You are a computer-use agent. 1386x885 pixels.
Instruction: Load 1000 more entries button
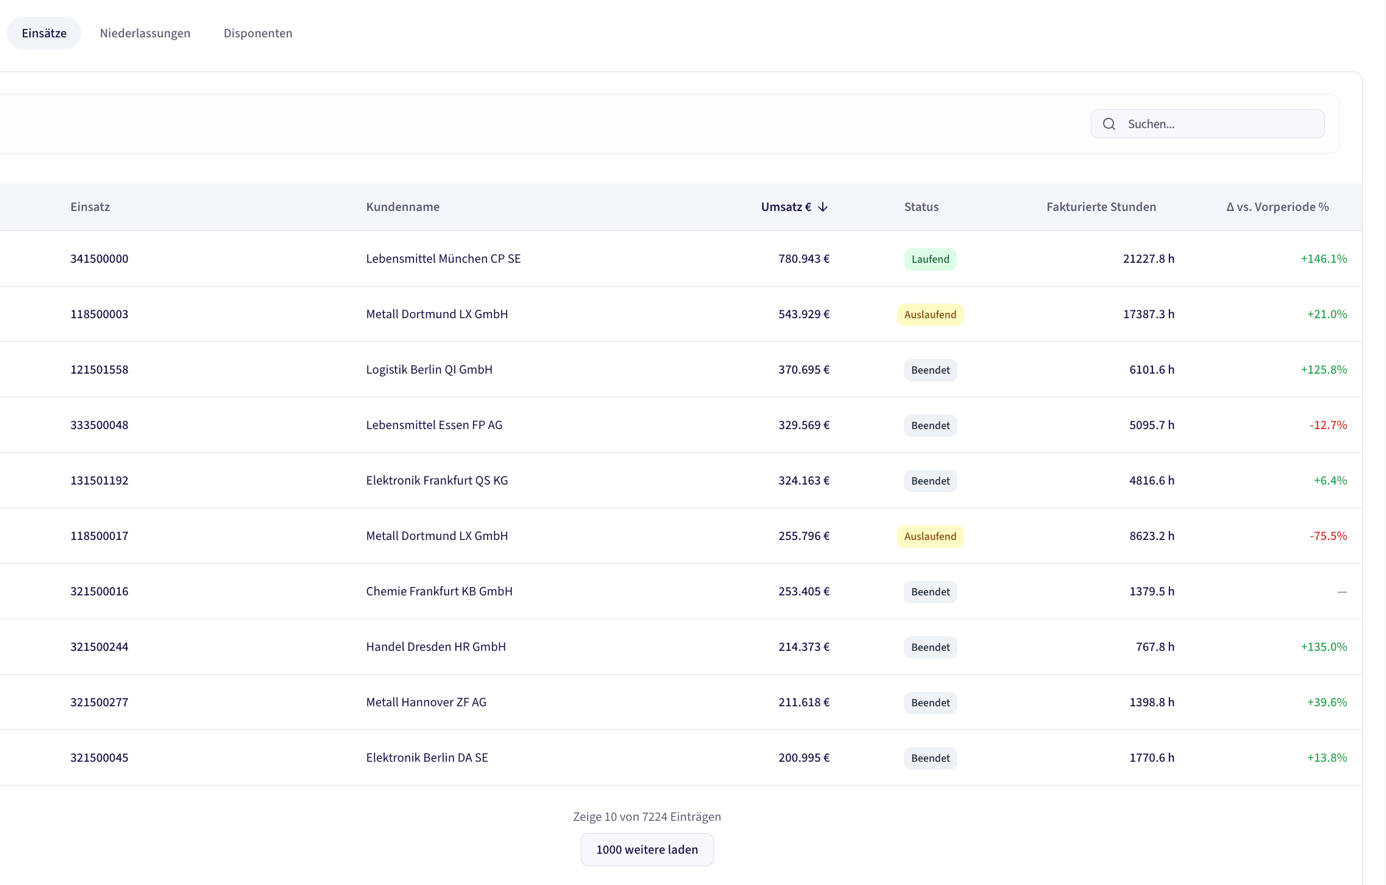coord(647,849)
